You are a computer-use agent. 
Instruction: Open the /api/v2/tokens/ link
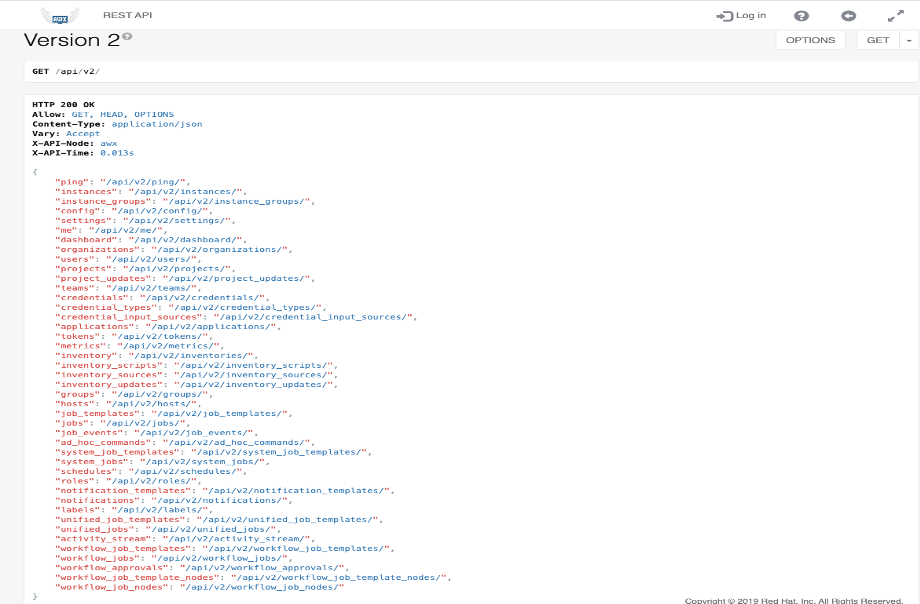click(160, 336)
